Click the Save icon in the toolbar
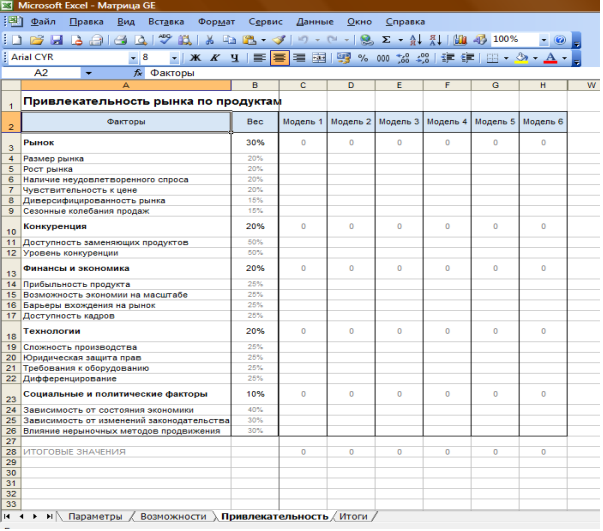This screenshot has width=603, height=531. pyautogui.click(x=57, y=40)
